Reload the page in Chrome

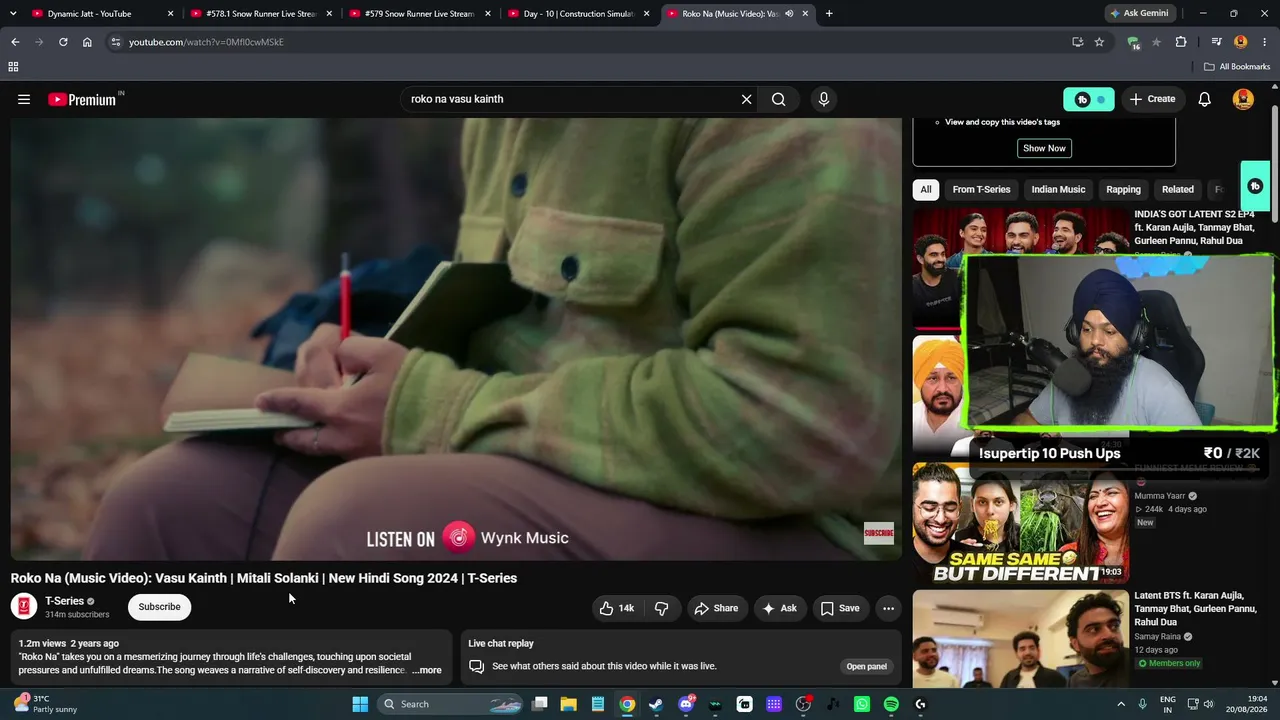coord(63,42)
